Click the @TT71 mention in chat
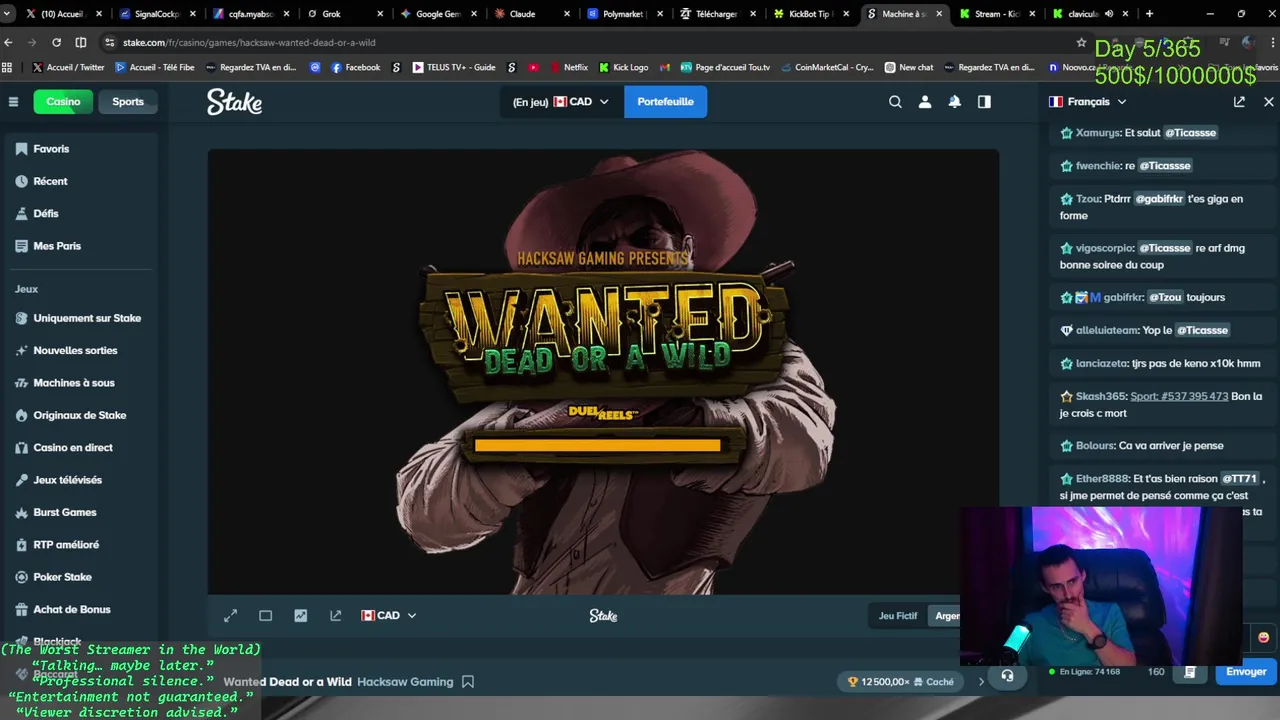The width and height of the screenshot is (1280, 720). point(1239,479)
